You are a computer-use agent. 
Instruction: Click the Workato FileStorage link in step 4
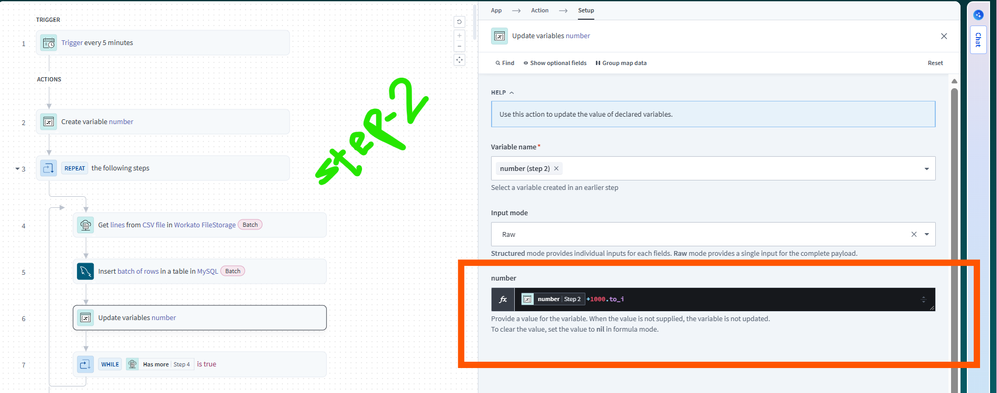click(205, 225)
